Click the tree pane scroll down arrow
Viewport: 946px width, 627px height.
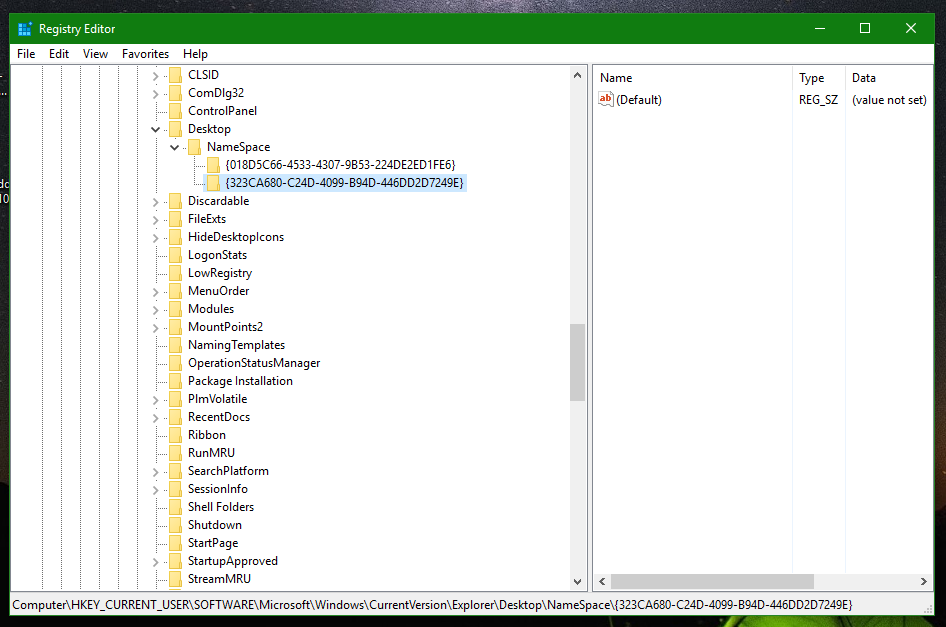pos(577,581)
